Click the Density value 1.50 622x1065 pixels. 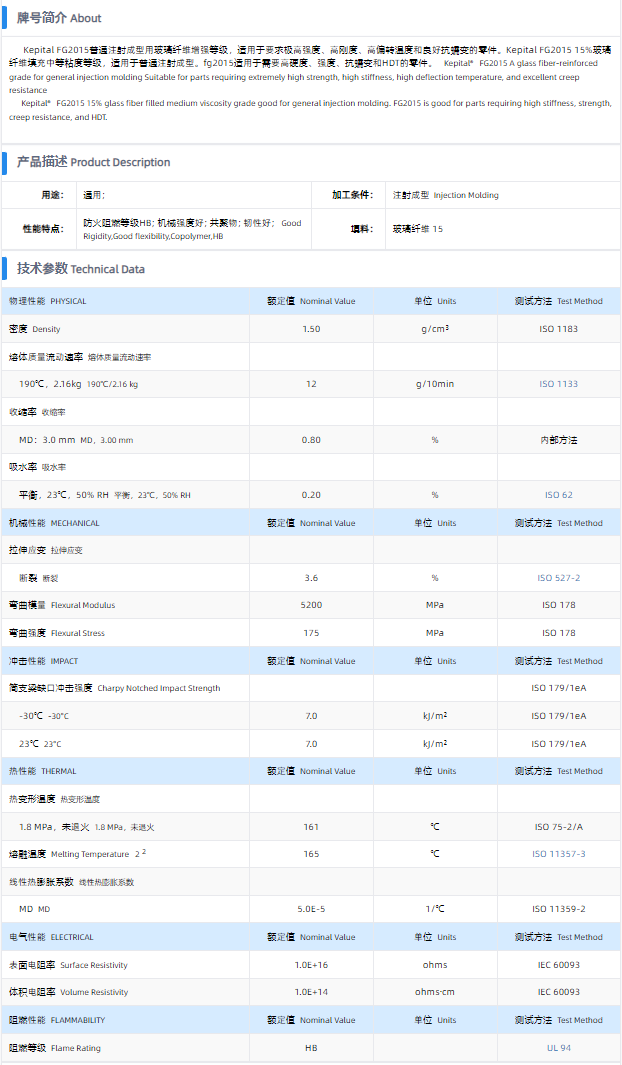pos(311,329)
